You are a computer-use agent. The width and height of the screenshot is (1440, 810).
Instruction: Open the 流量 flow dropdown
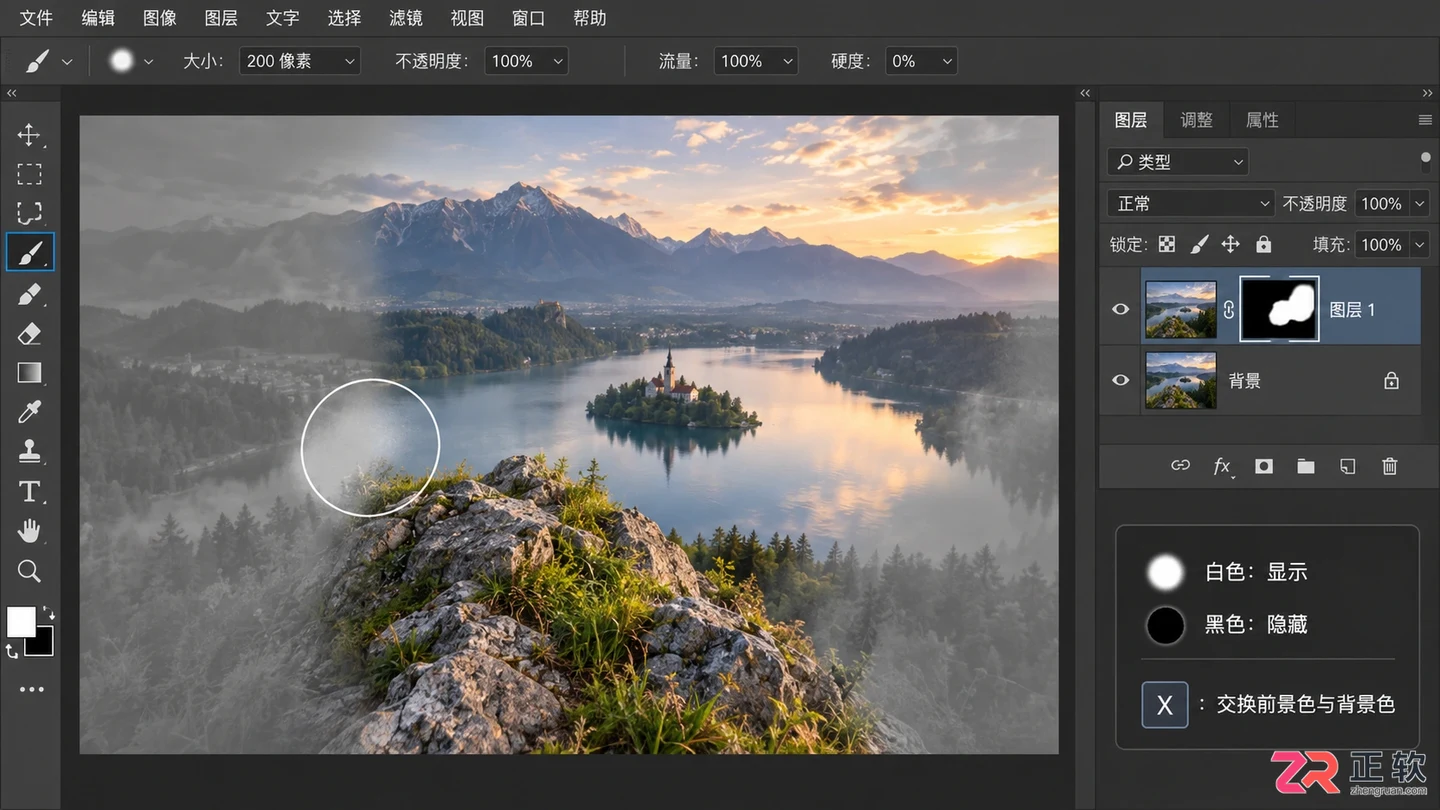click(756, 61)
